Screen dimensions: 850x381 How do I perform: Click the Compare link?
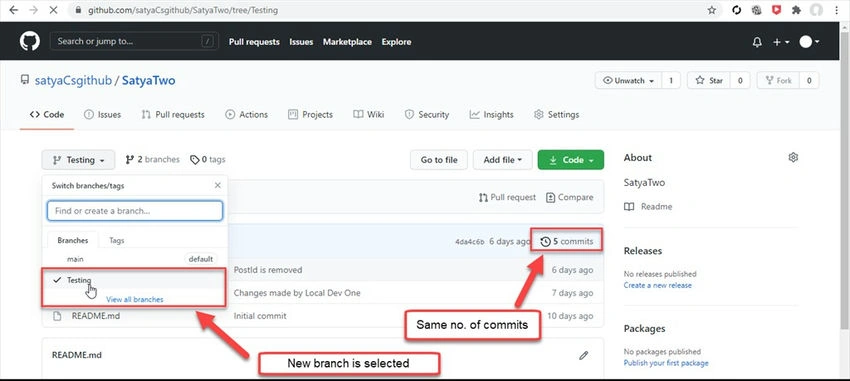(569, 197)
